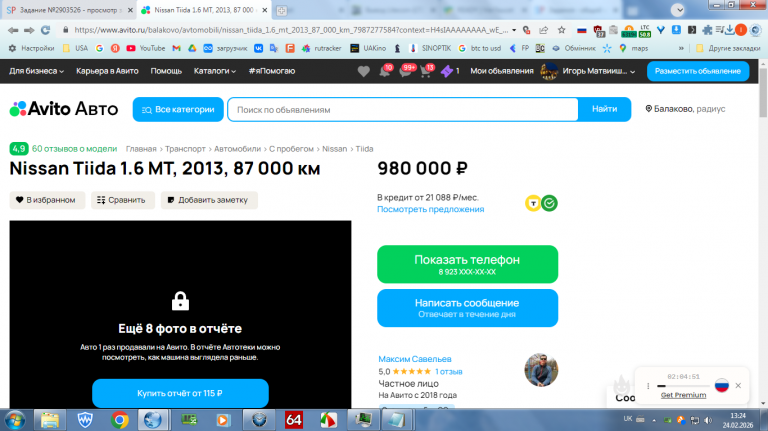The width and height of the screenshot is (768, 431).
Task: Expand the Каталоги dropdown
Action: 215,71
